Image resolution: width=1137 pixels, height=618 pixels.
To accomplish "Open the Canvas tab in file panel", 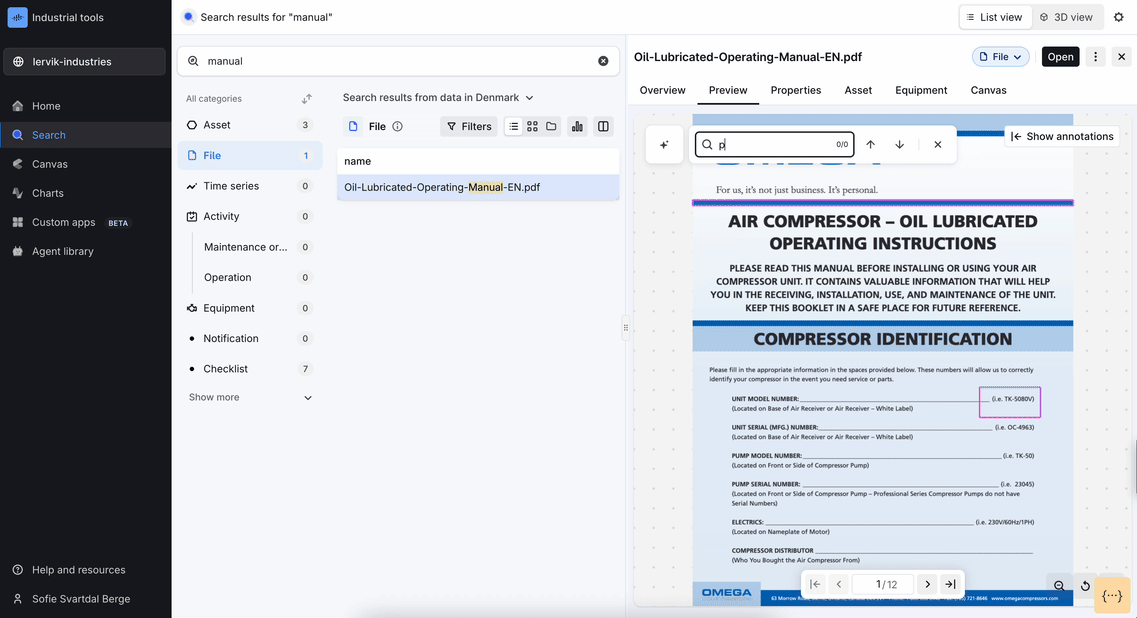I will [x=989, y=90].
